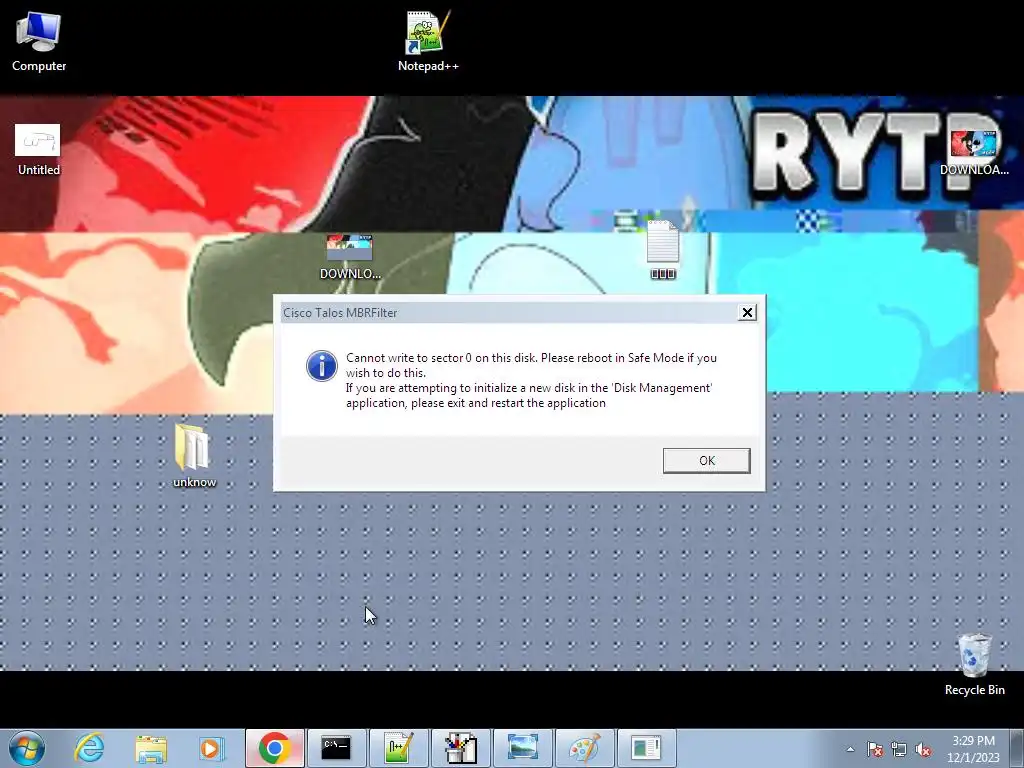
Task: Launch Internet Explorer from the taskbar
Action: click(89, 748)
